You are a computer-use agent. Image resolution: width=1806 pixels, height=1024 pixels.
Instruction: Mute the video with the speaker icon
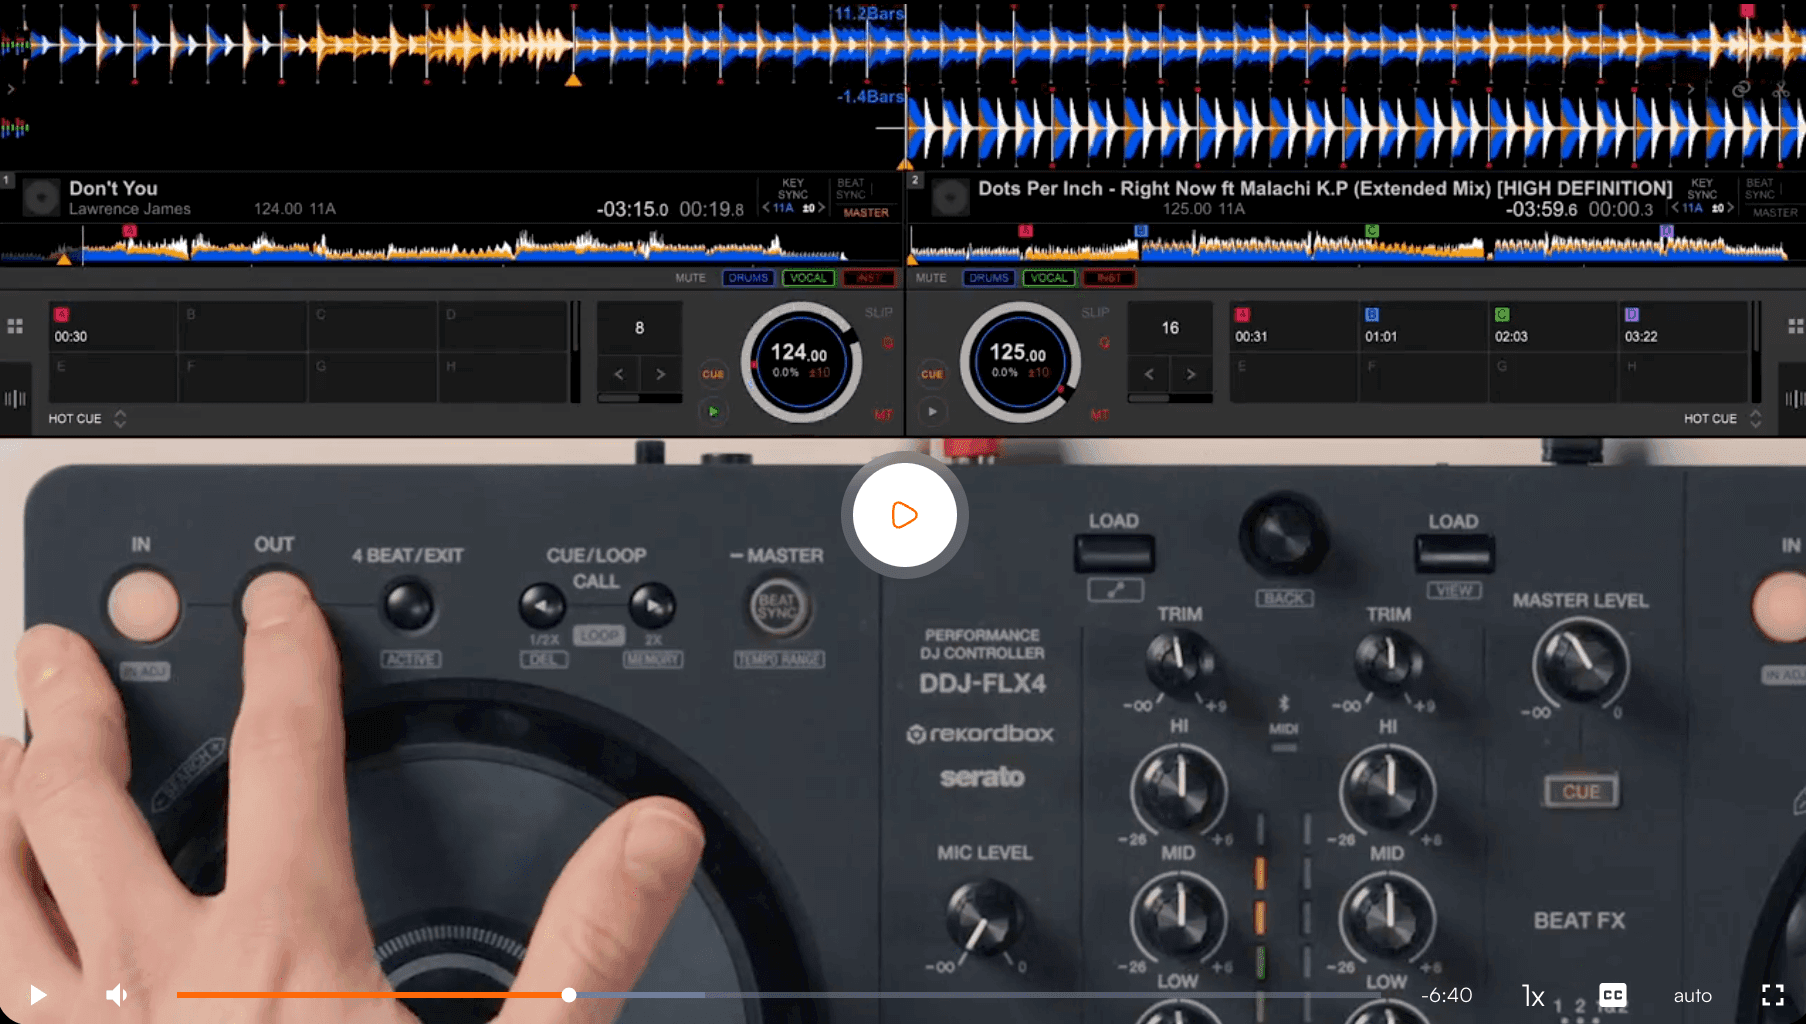[117, 995]
